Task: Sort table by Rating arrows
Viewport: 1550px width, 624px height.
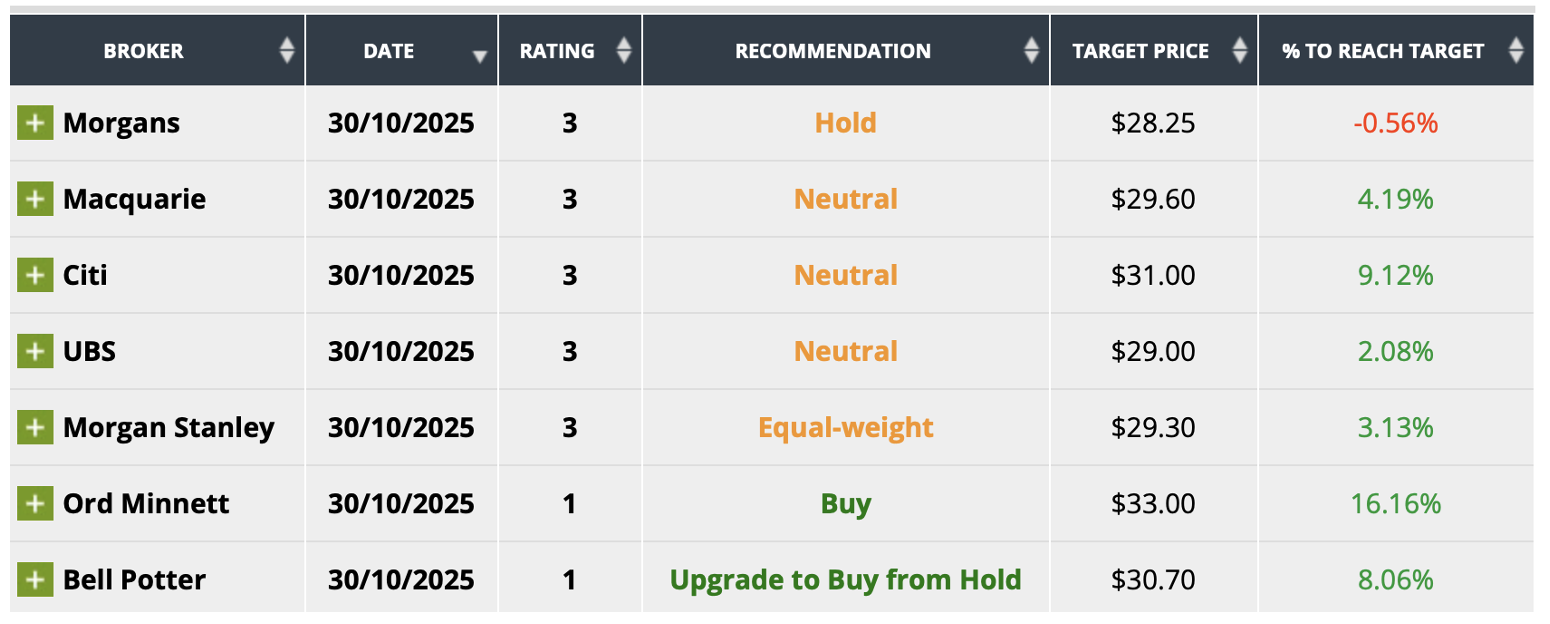Action: click(x=624, y=51)
